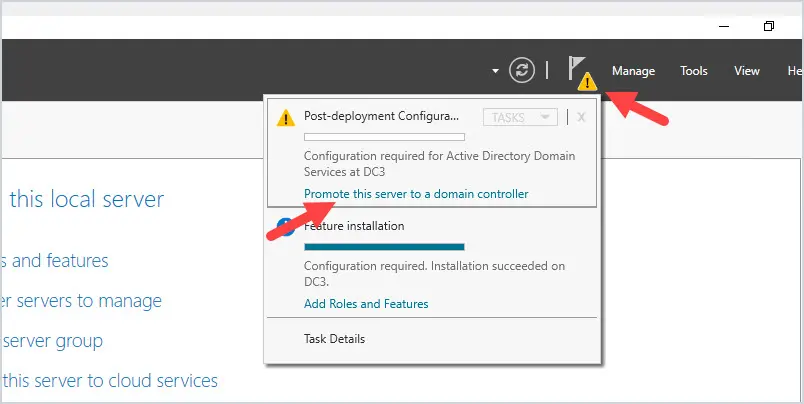Click Promote this server to a domain controller
804x404 pixels.
416,194
